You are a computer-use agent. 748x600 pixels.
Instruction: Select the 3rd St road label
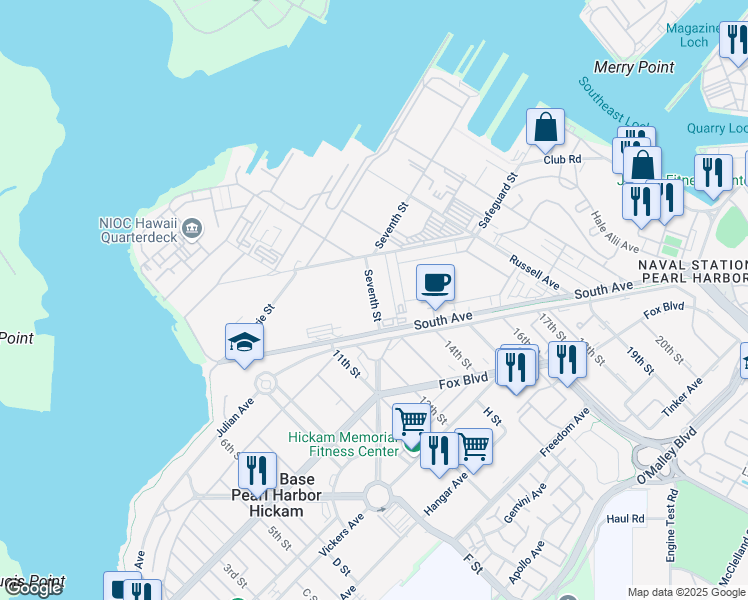pyautogui.click(x=235, y=576)
